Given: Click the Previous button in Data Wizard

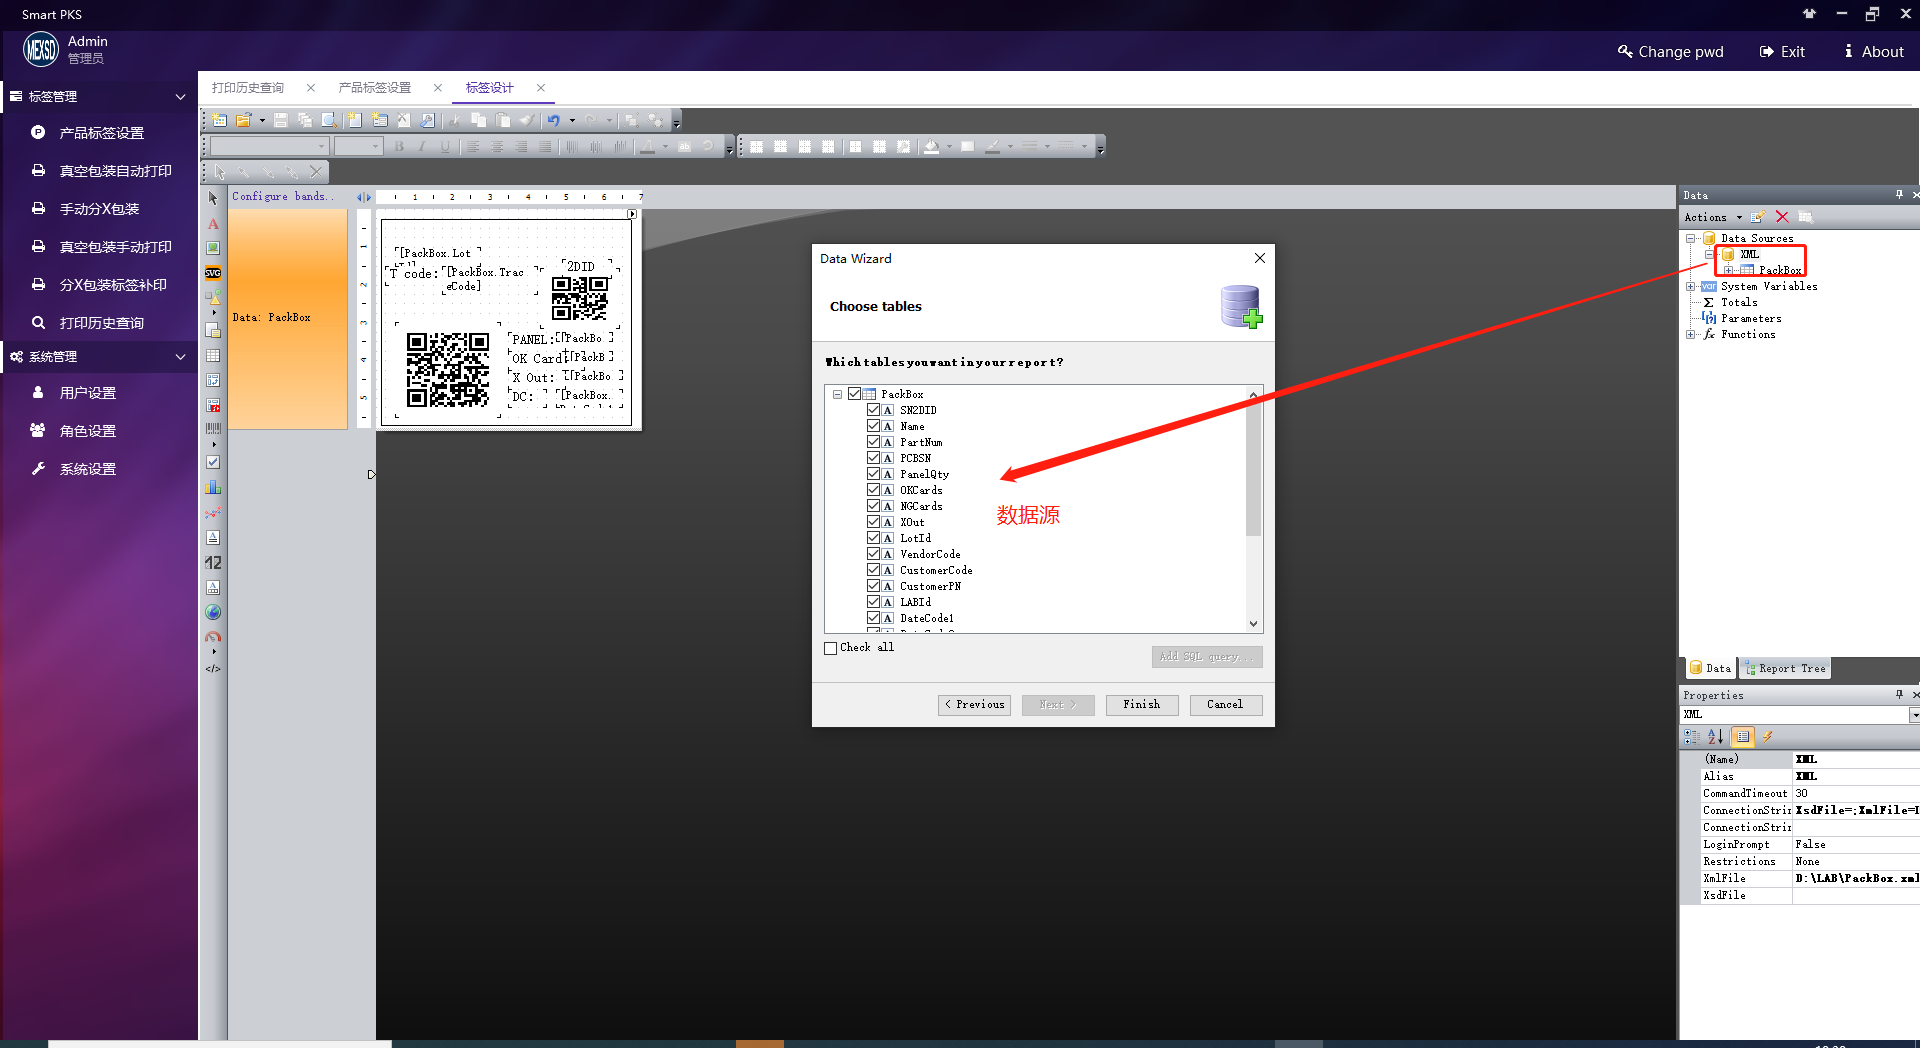Looking at the screenshot, I should [x=974, y=705].
